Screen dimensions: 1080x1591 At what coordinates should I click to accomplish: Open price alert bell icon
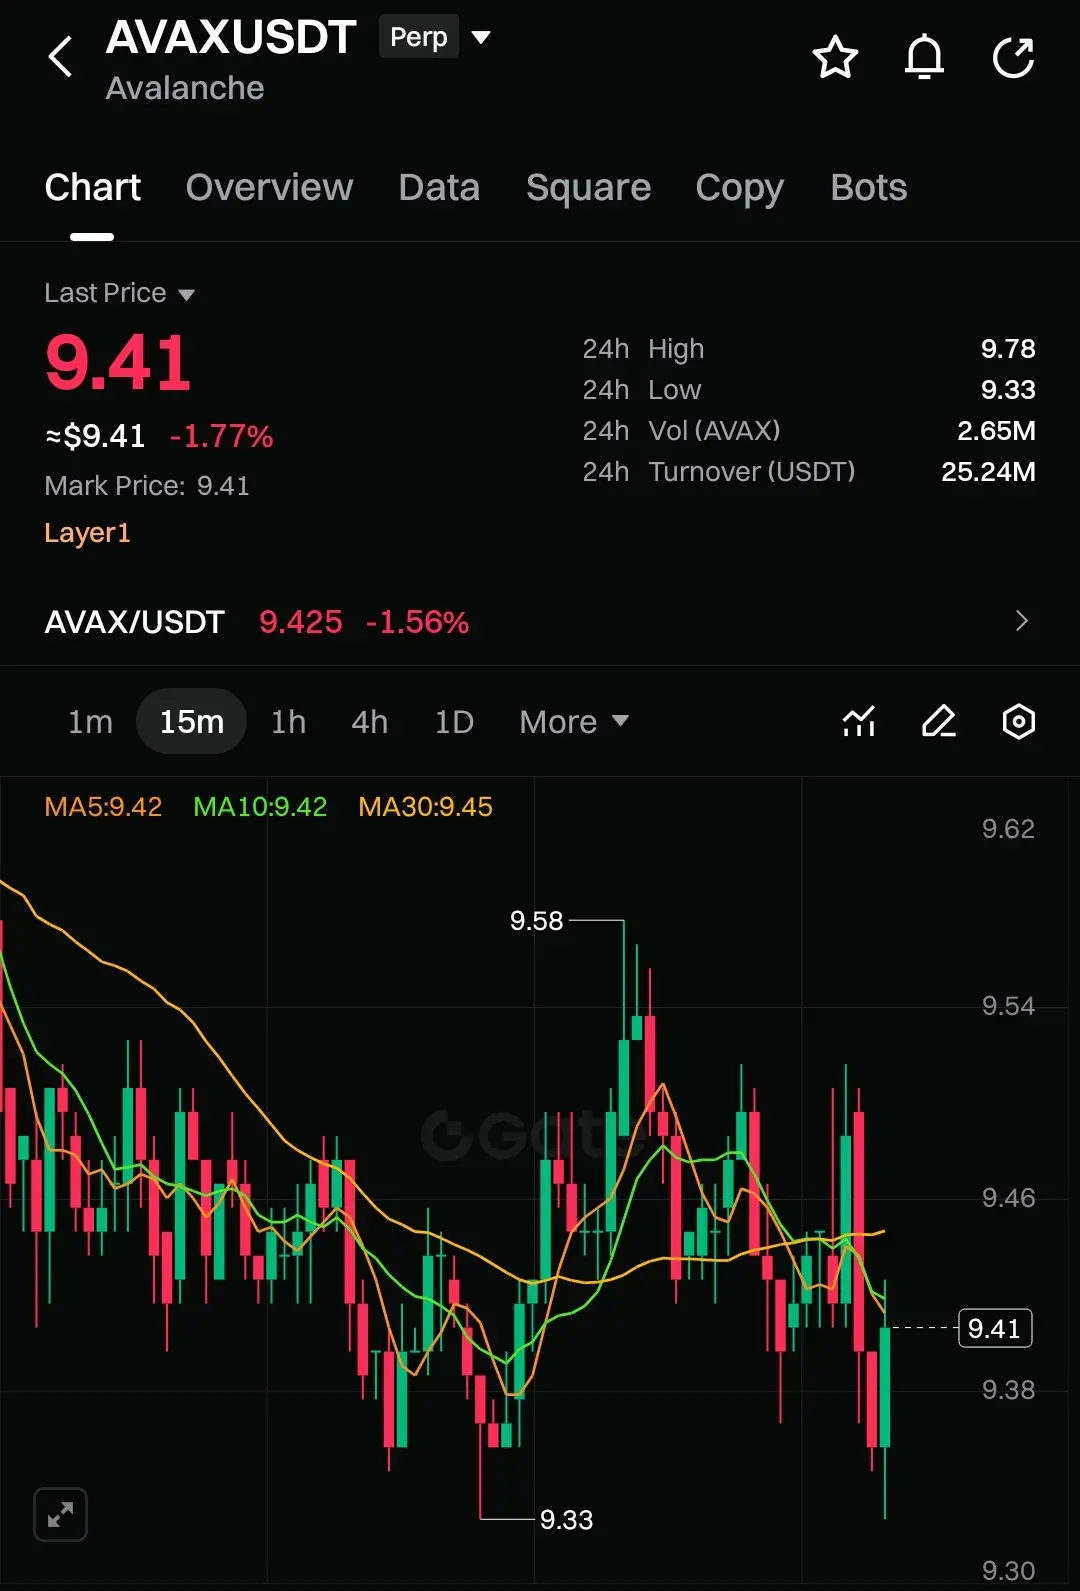pyautogui.click(x=924, y=57)
